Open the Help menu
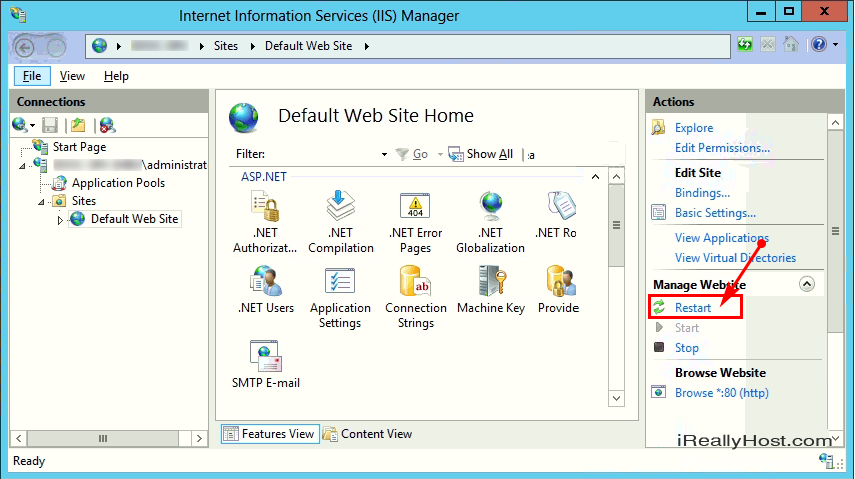The height and width of the screenshot is (479, 855). pos(116,76)
